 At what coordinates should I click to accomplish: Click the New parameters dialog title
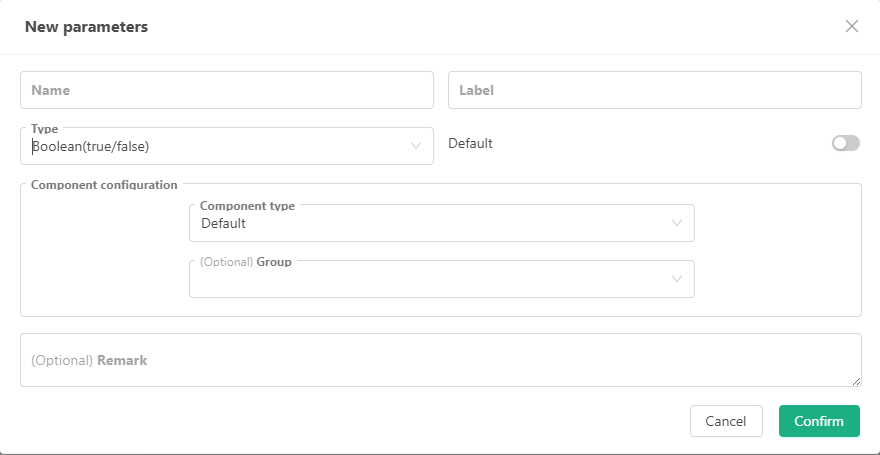click(x=86, y=27)
